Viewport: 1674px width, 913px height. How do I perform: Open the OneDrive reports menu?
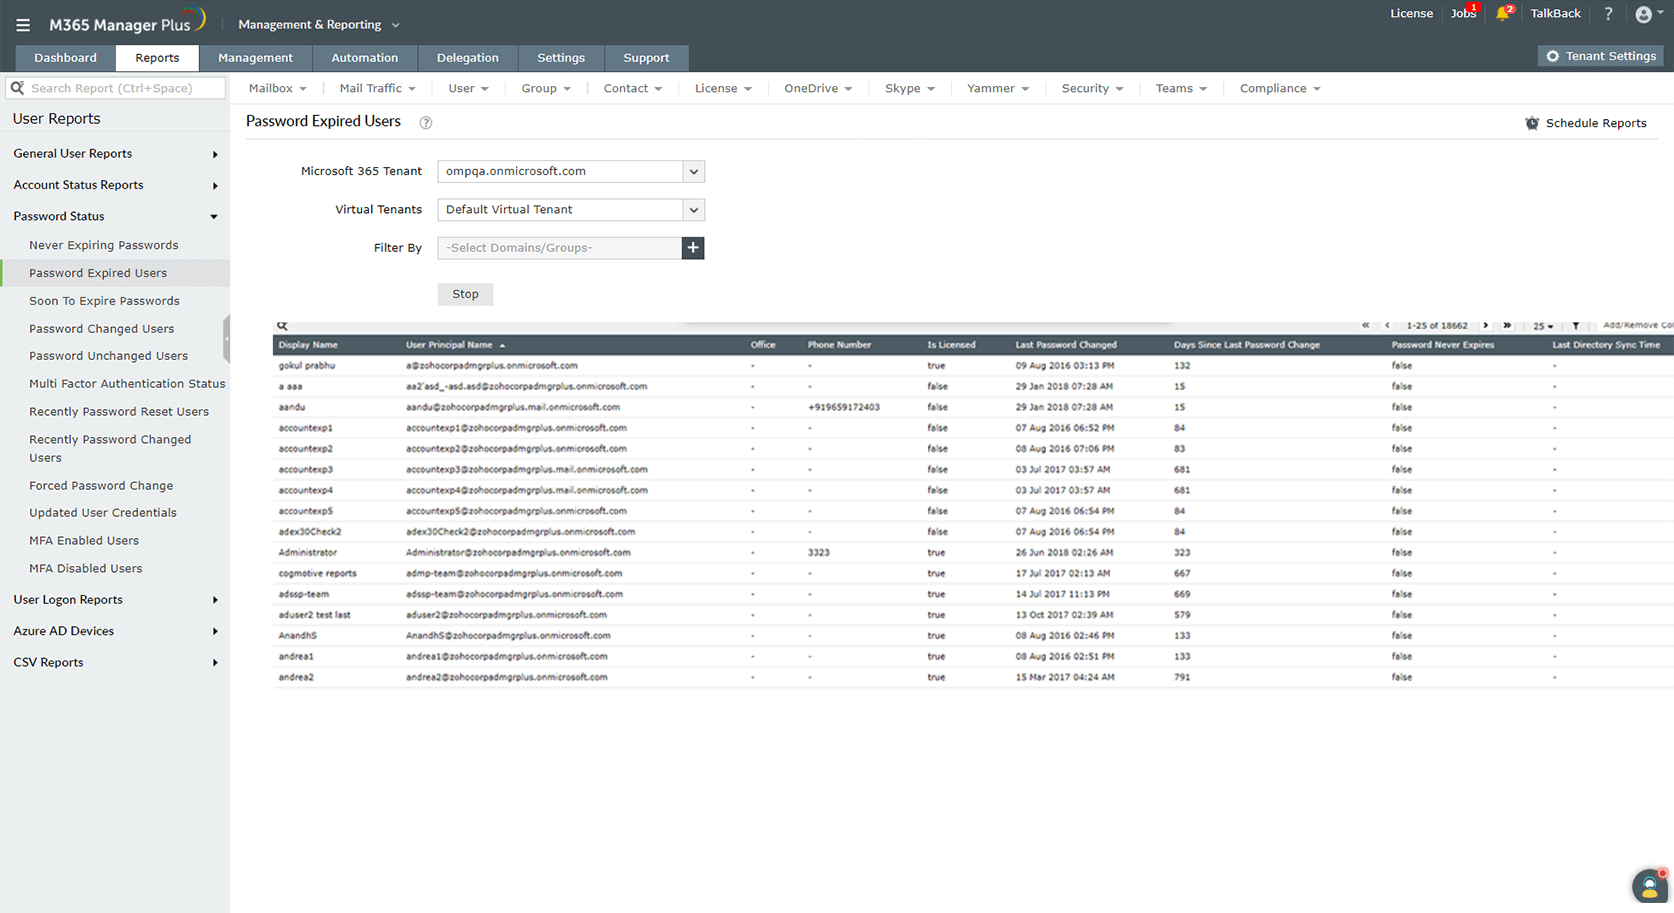tap(818, 89)
